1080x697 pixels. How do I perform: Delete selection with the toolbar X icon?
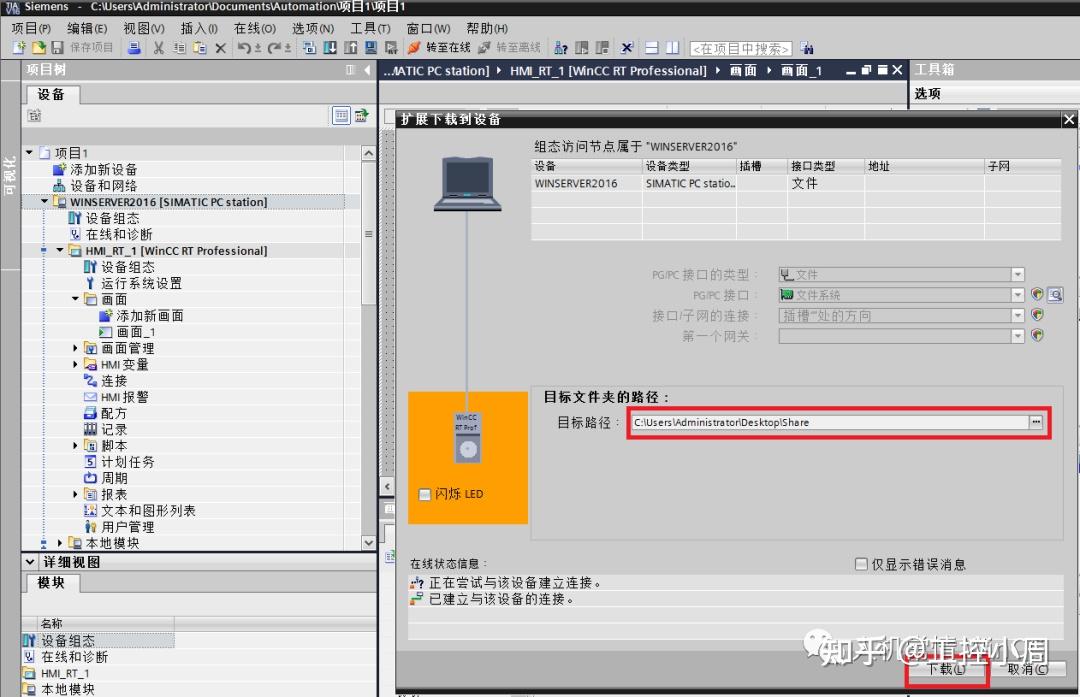click(x=220, y=48)
